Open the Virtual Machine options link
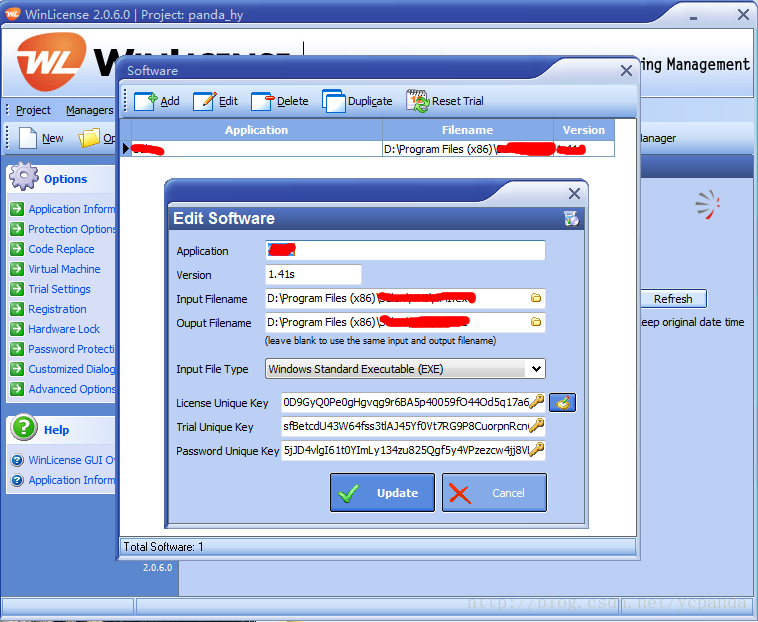 [64, 269]
